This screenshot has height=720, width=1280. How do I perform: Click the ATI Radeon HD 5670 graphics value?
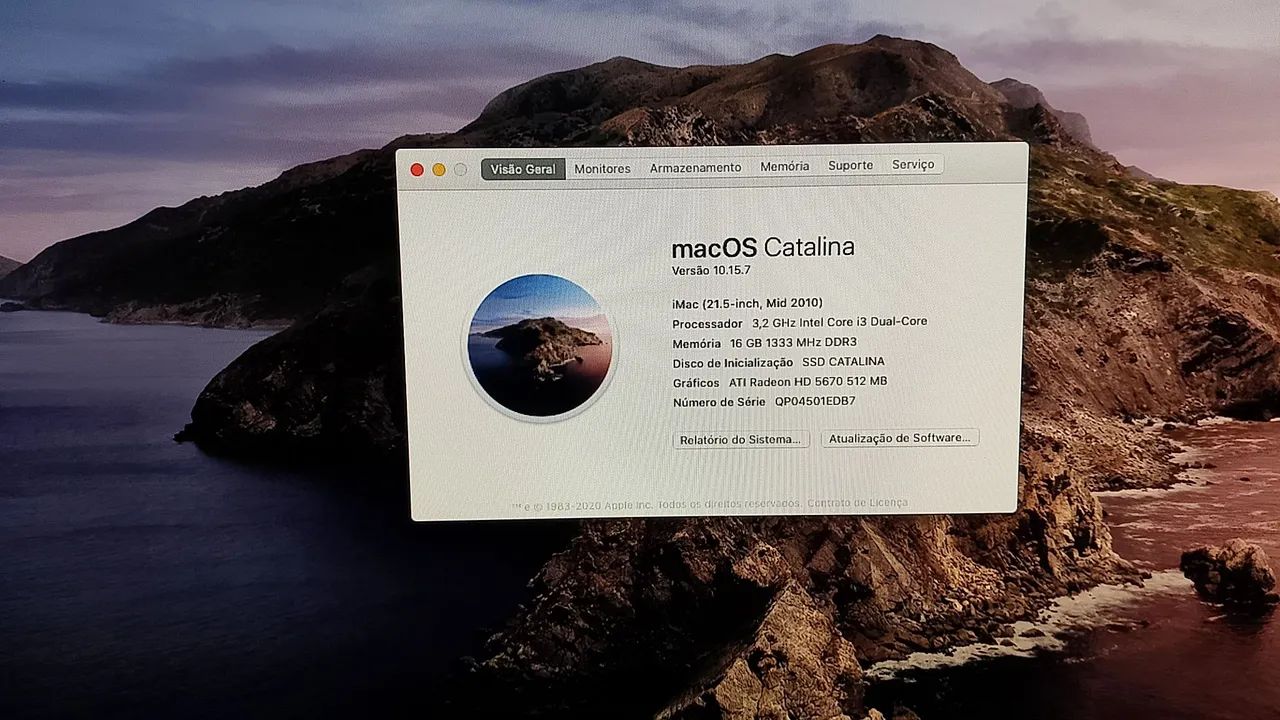808,381
